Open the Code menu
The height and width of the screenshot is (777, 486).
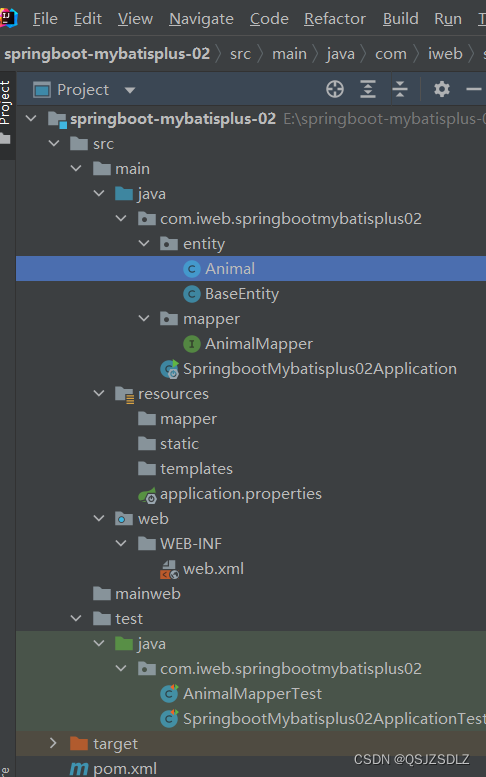(269, 19)
